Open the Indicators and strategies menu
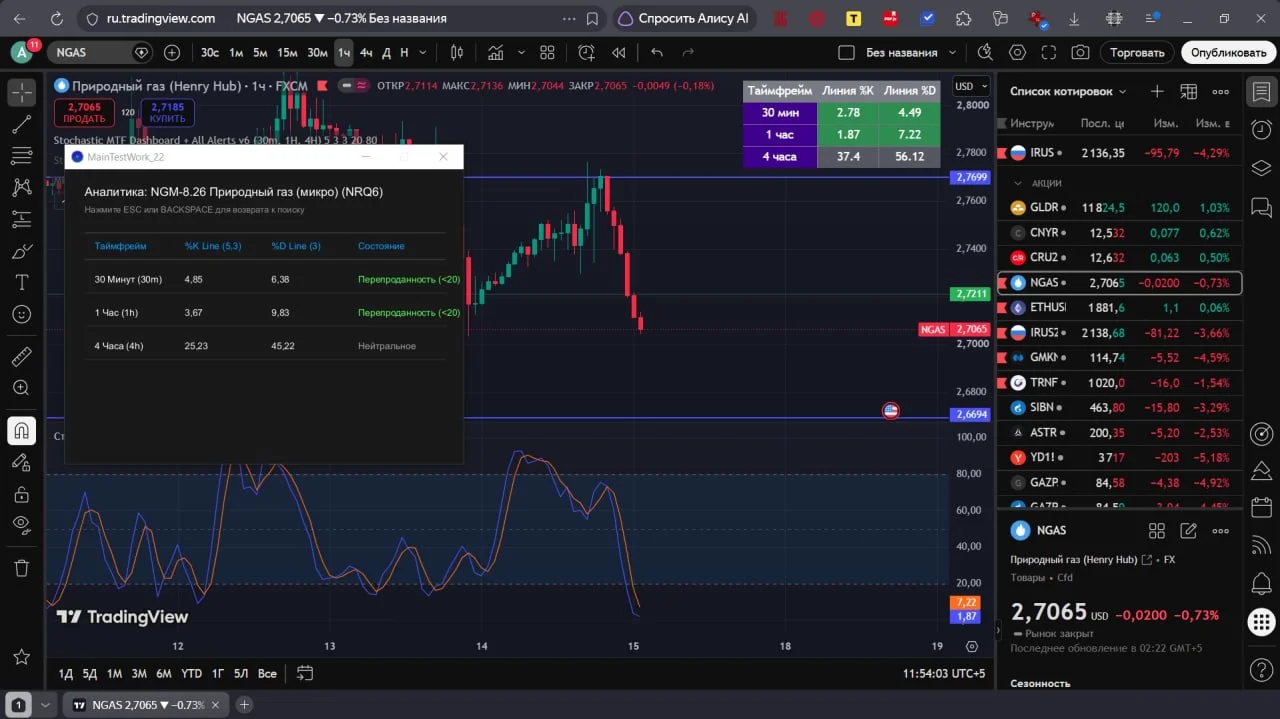Screen dimensions: 1280x719 pyautogui.click(x=496, y=53)
